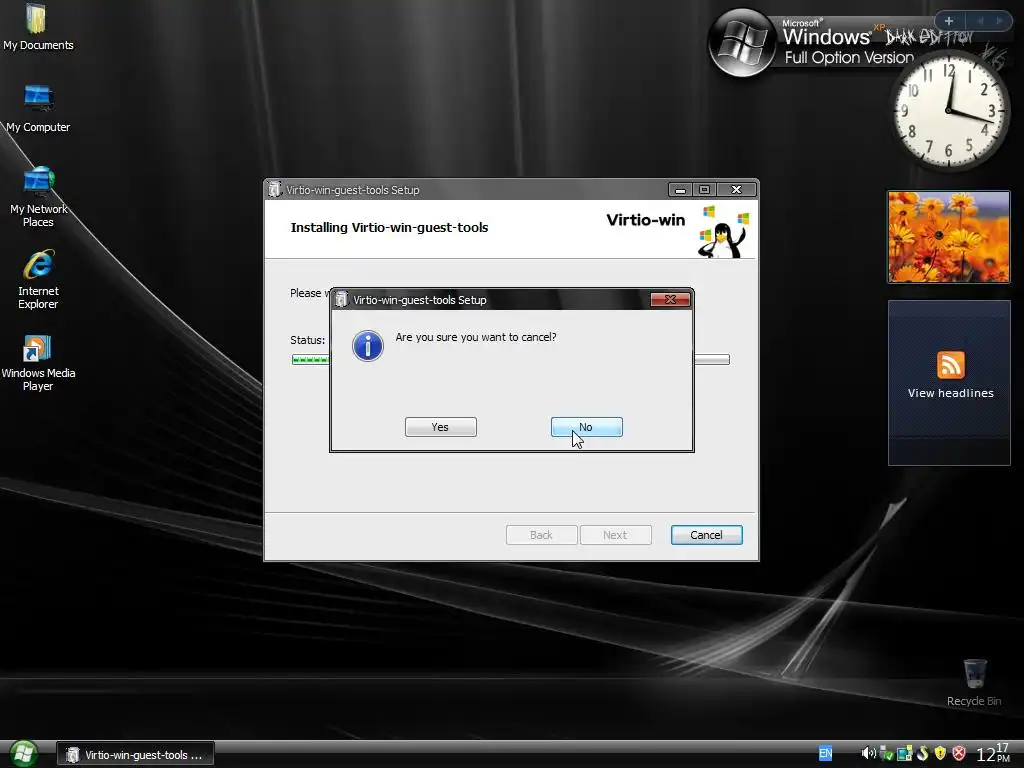
Task: Click the Virtio-win penguin logo
Action: pyautogui.click(x=723, y=232)
